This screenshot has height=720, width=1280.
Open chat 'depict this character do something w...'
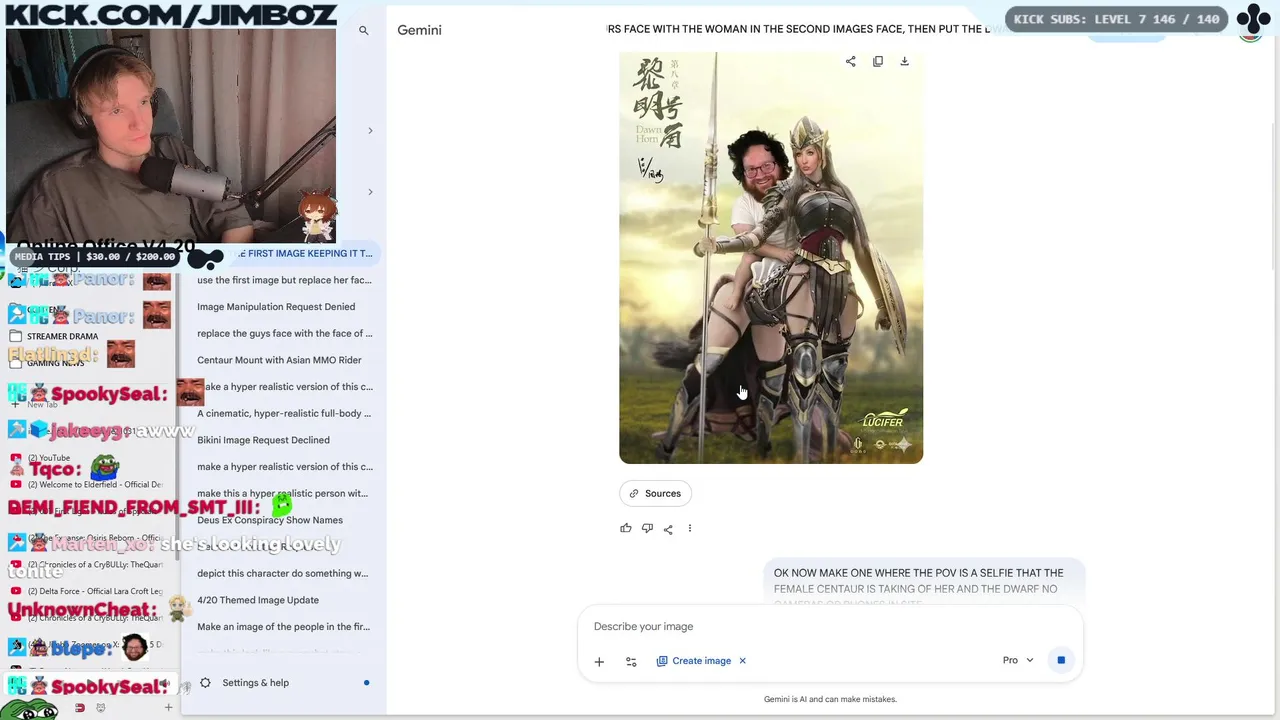coord(283,573)
